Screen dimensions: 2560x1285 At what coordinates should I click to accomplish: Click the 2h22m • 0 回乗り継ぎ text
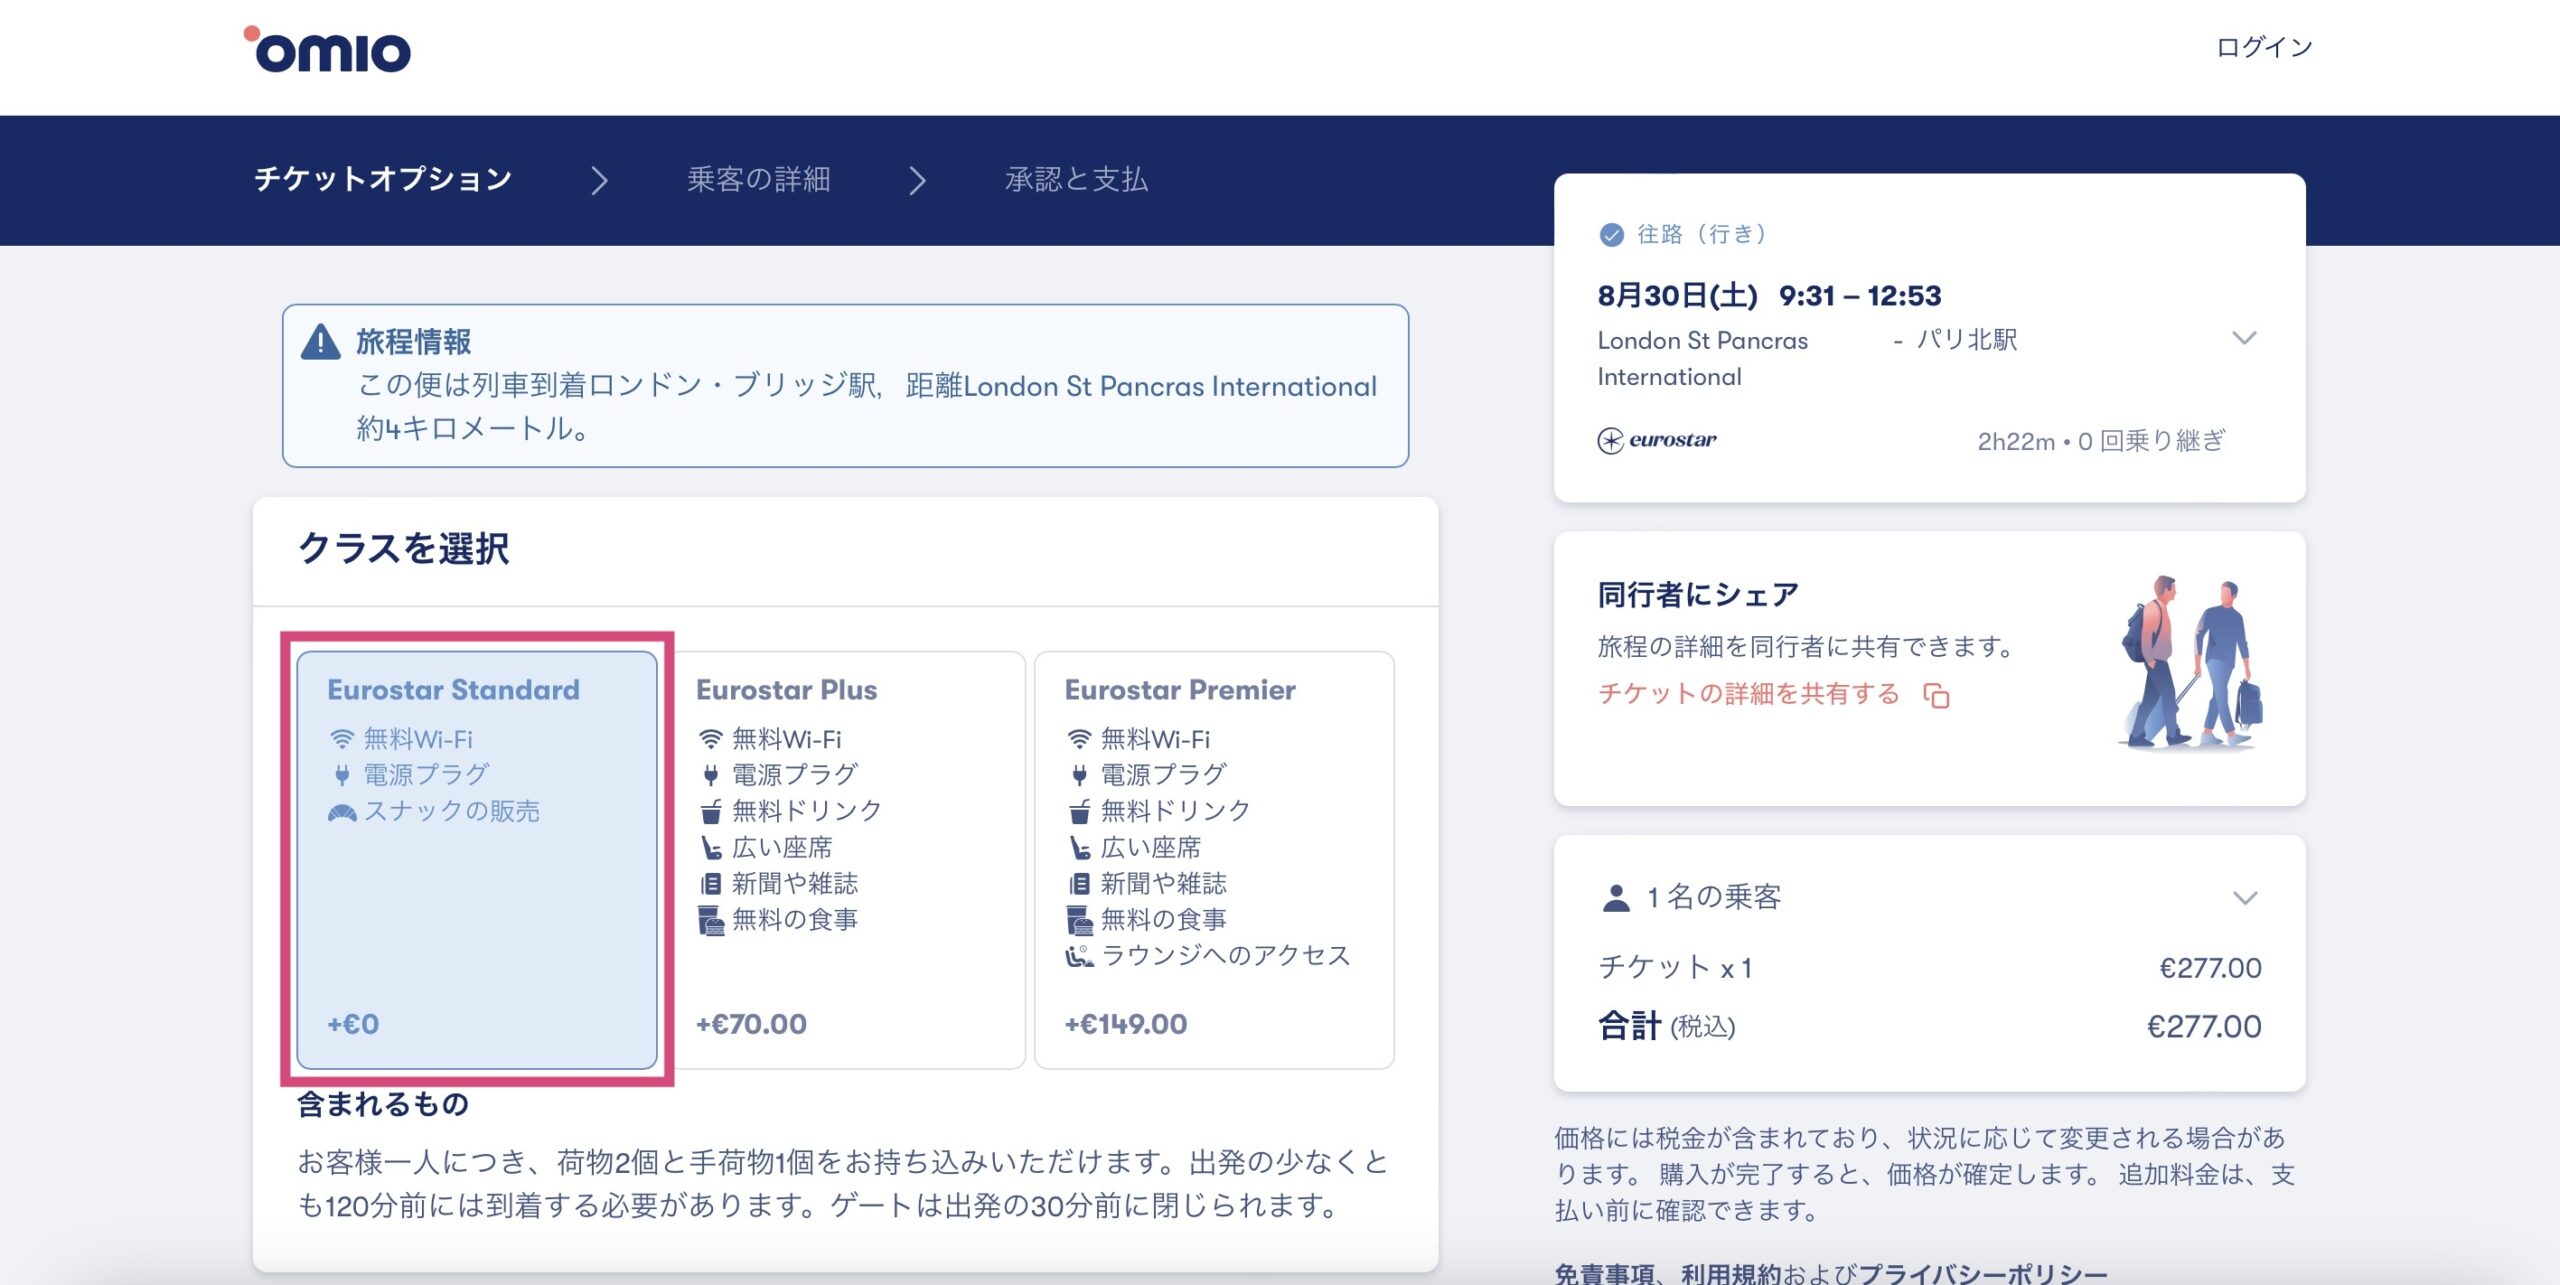click(2101, 441)
